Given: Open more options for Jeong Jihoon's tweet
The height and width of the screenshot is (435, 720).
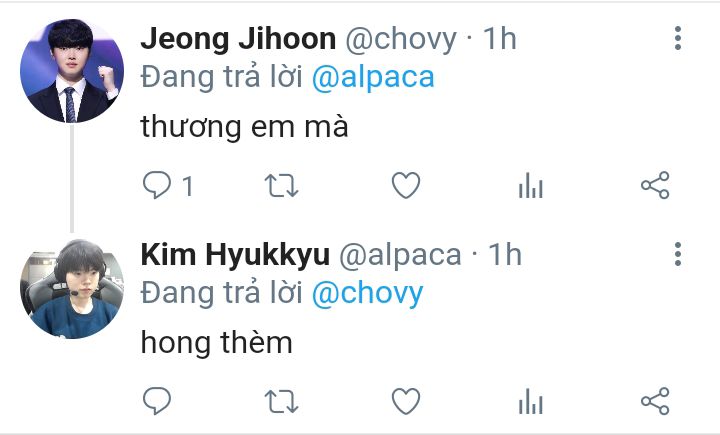Looking at the screenshot, I should click(678, 38).
